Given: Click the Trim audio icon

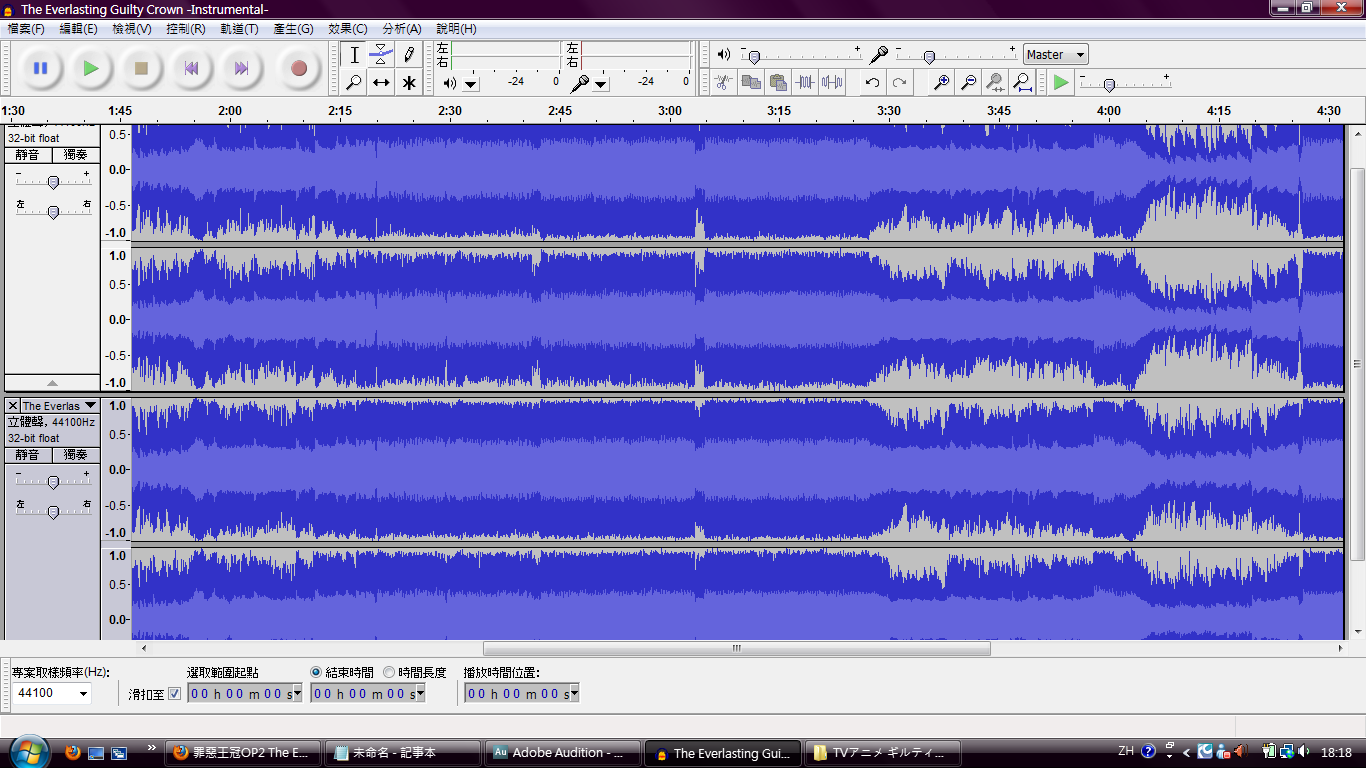Looking at the screenshot, I should (804, 82).
